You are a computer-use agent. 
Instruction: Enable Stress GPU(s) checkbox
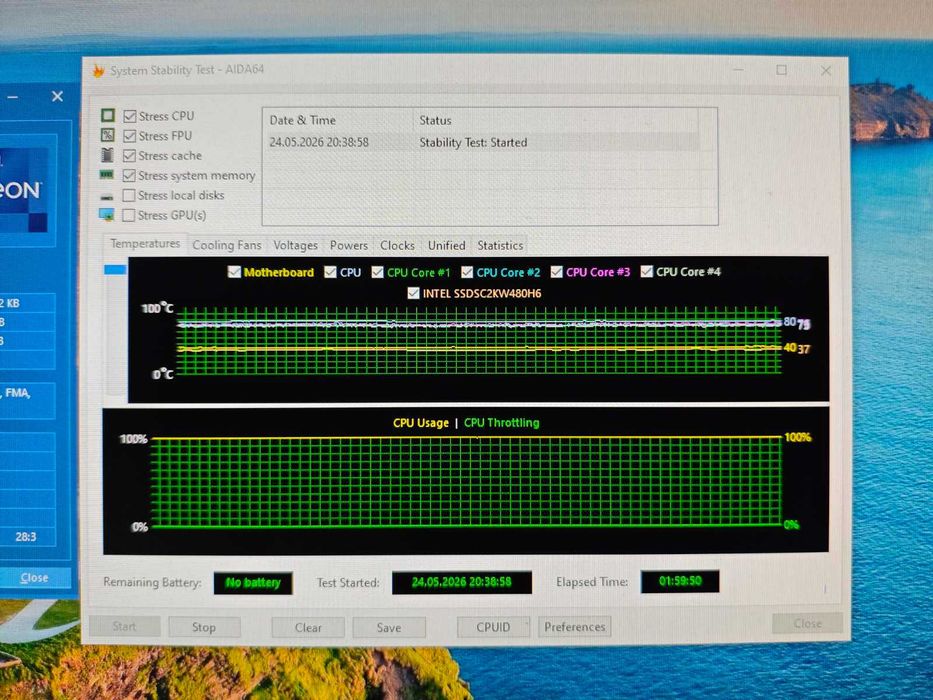click(x=129, y=215)
